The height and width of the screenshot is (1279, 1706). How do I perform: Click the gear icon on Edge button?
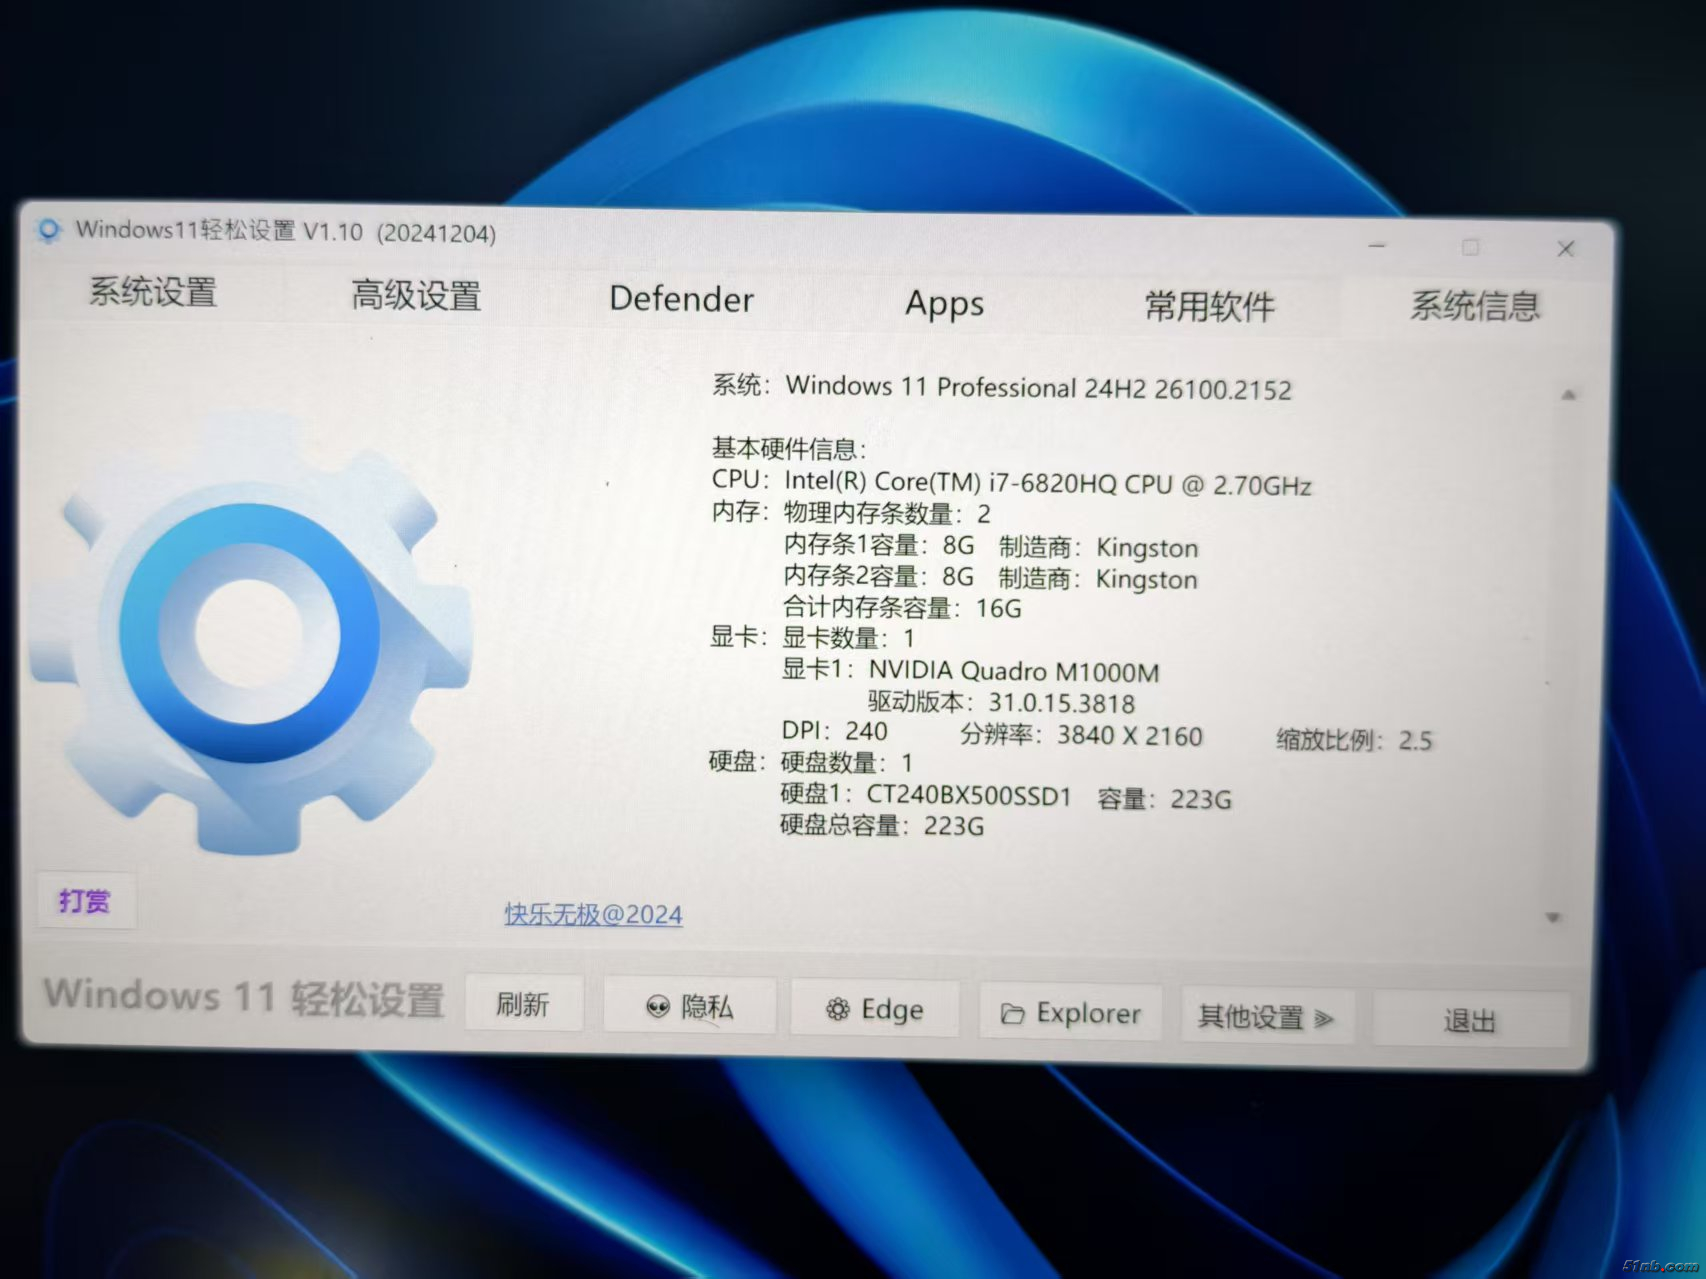[837, 1010]
